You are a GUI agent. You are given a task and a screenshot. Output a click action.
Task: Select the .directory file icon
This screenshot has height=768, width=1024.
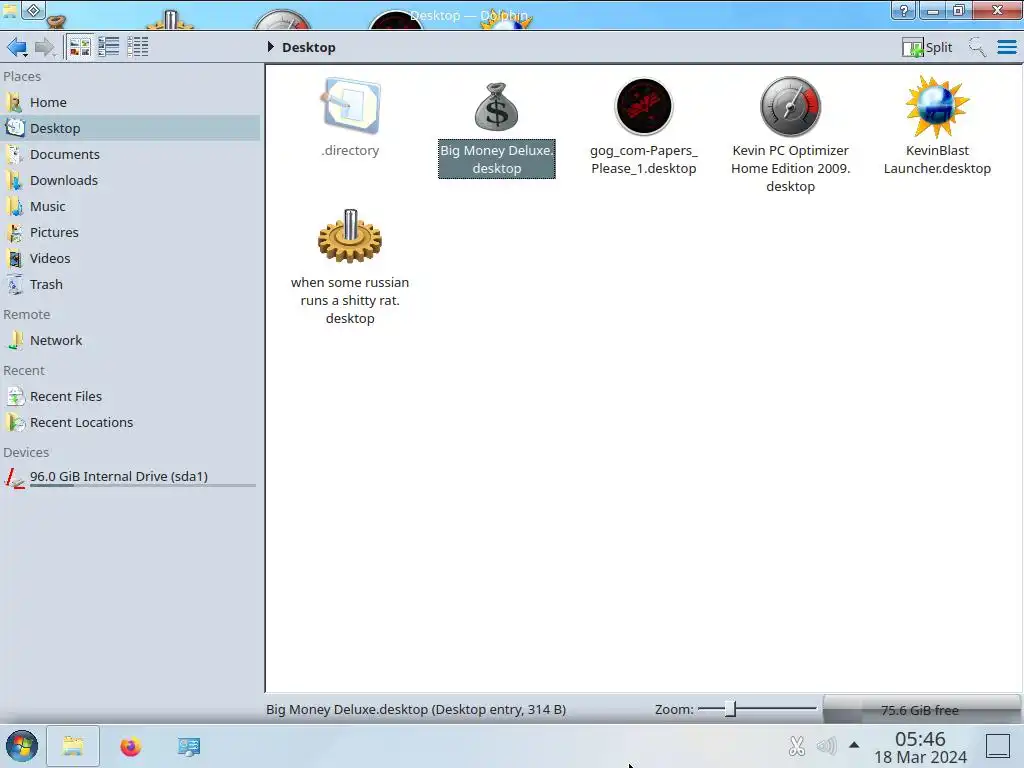[350, 106]
